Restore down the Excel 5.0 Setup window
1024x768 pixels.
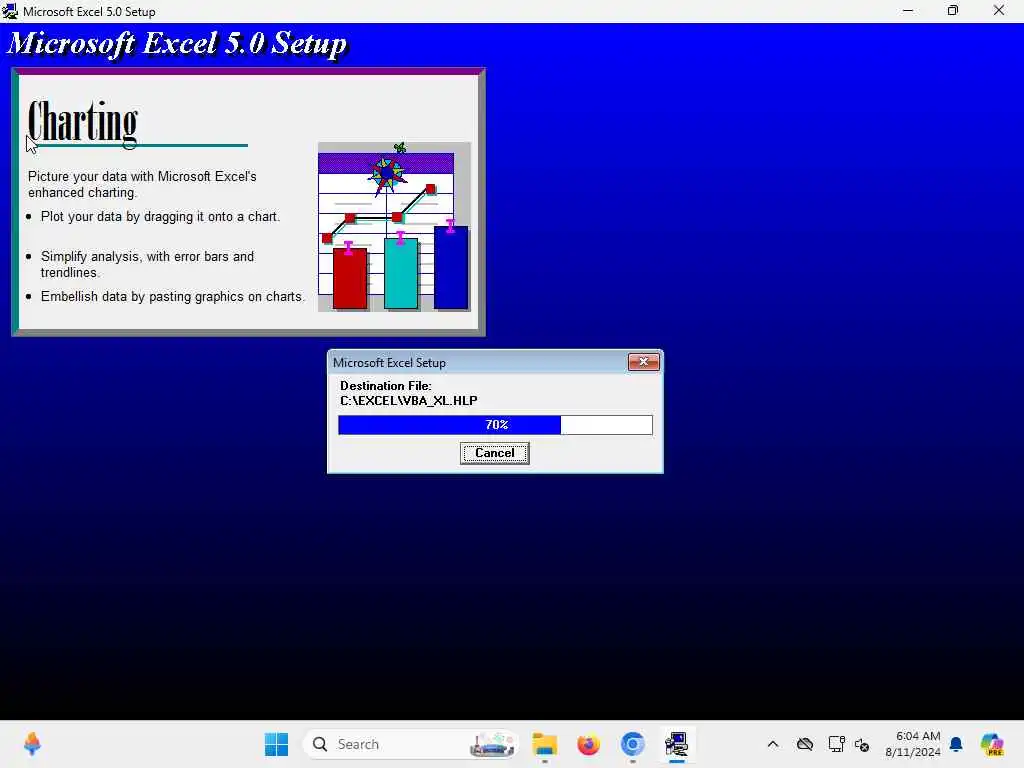point(953,11)
